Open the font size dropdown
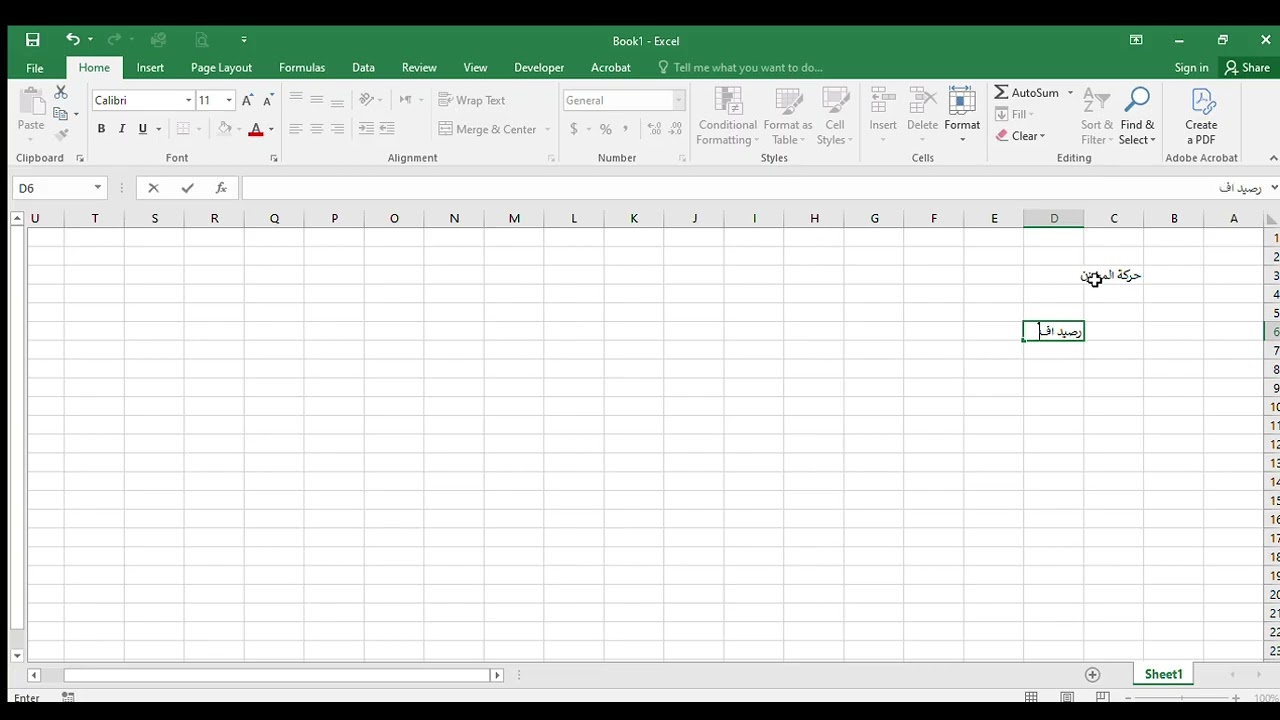1280x720 pixels. coord(229,100)
